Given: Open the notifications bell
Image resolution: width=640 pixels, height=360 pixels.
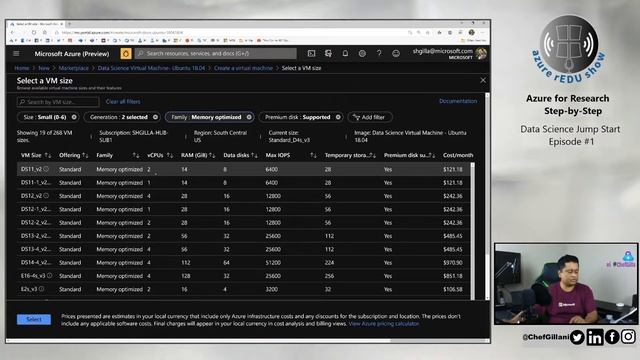Looking at the screenshot, I should tap(345, 53).
